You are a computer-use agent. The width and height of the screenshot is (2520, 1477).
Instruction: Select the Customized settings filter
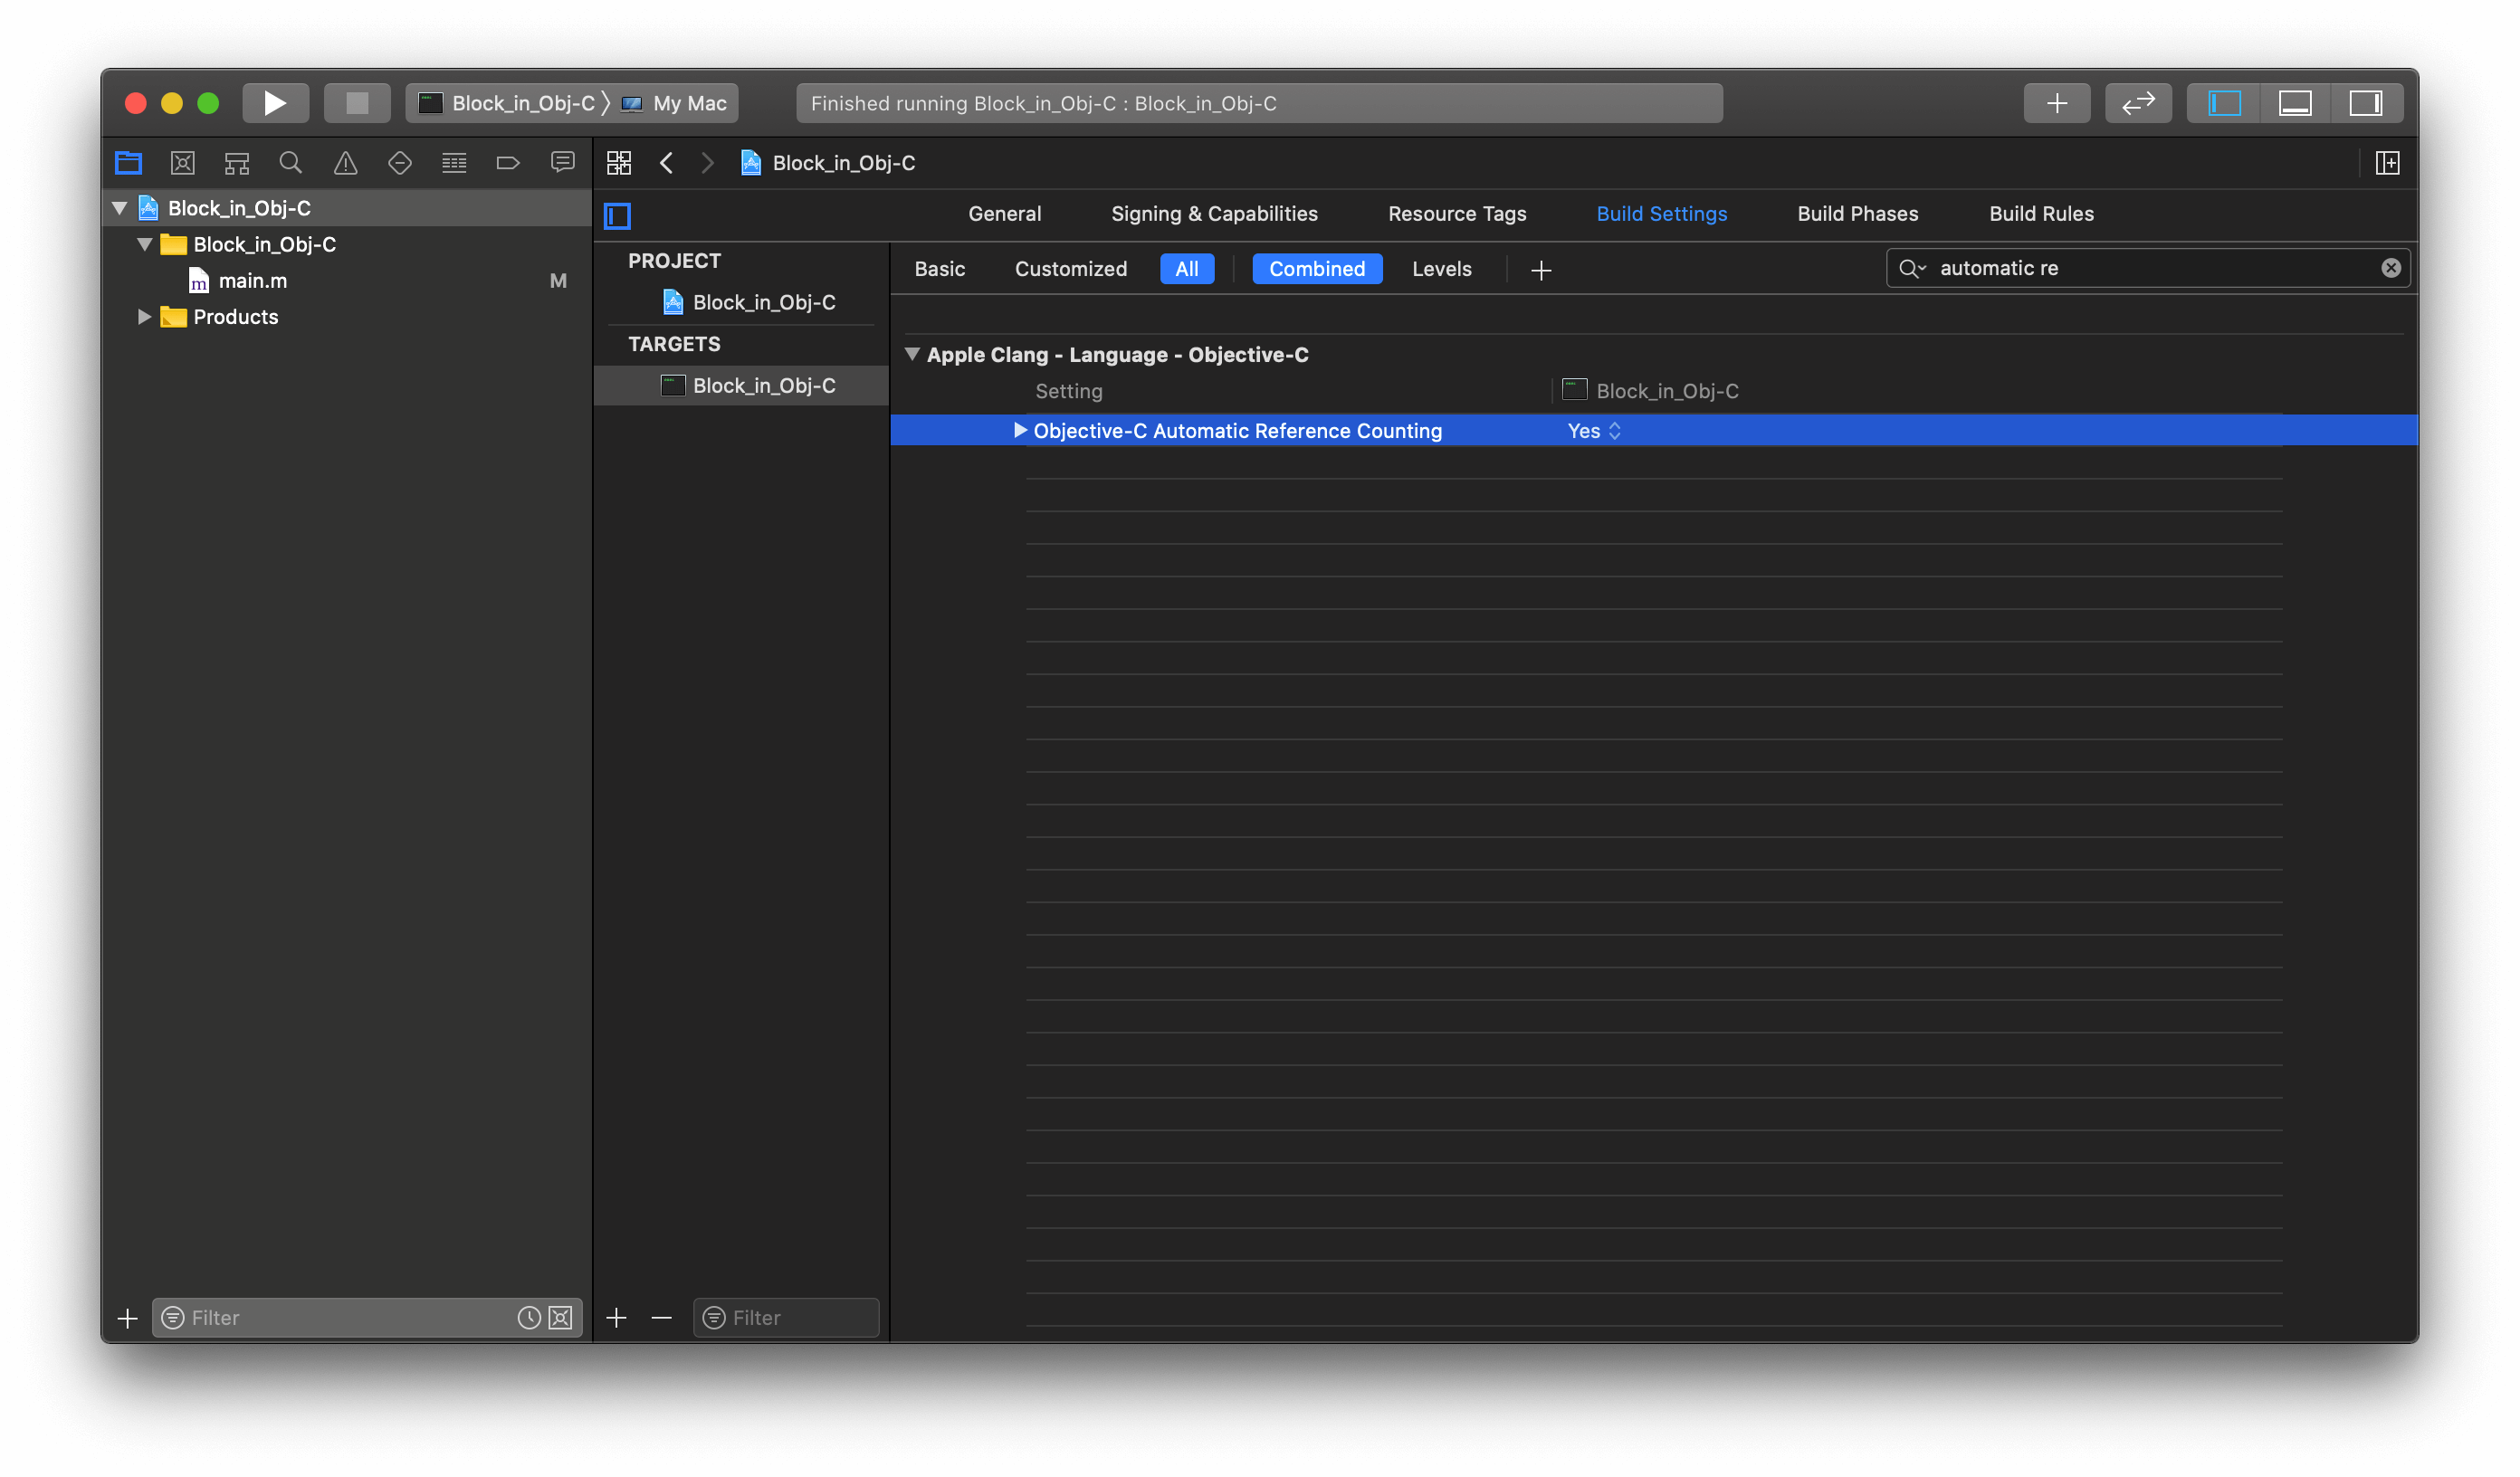1070,269
